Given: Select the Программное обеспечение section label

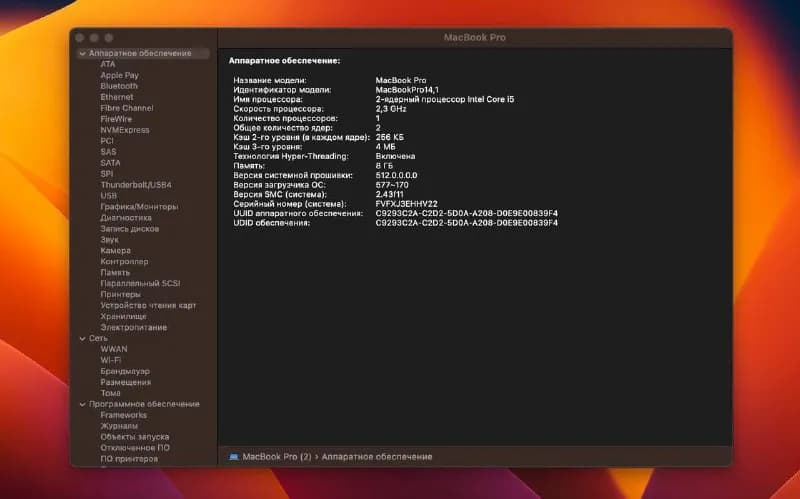Looking at the screenshot, I should pyautogui.click(x=144, y=404).
